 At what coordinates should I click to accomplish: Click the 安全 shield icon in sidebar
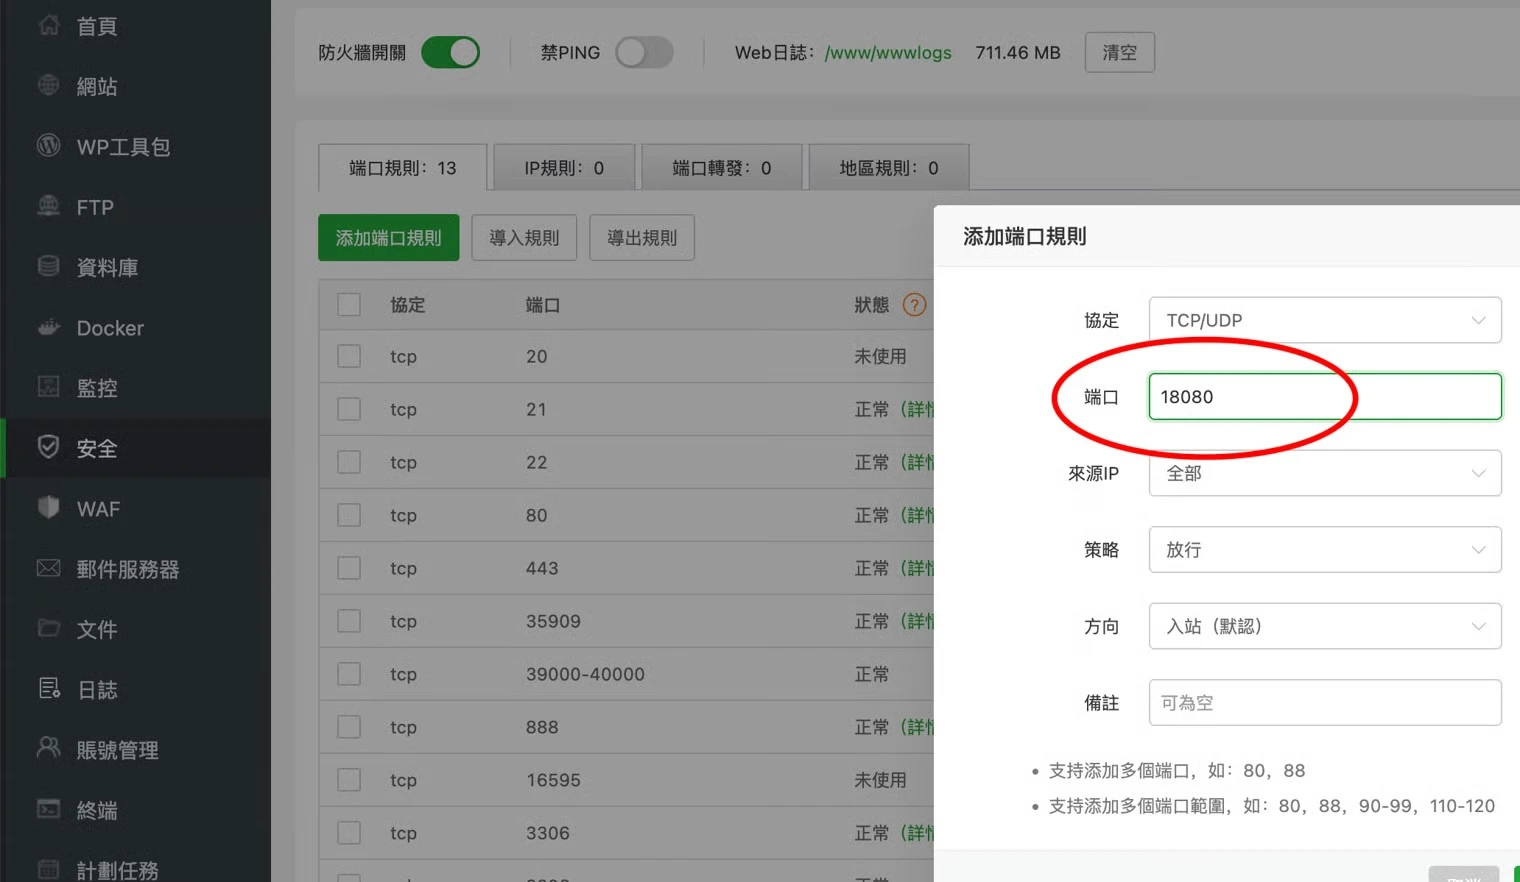pos(48,447)
